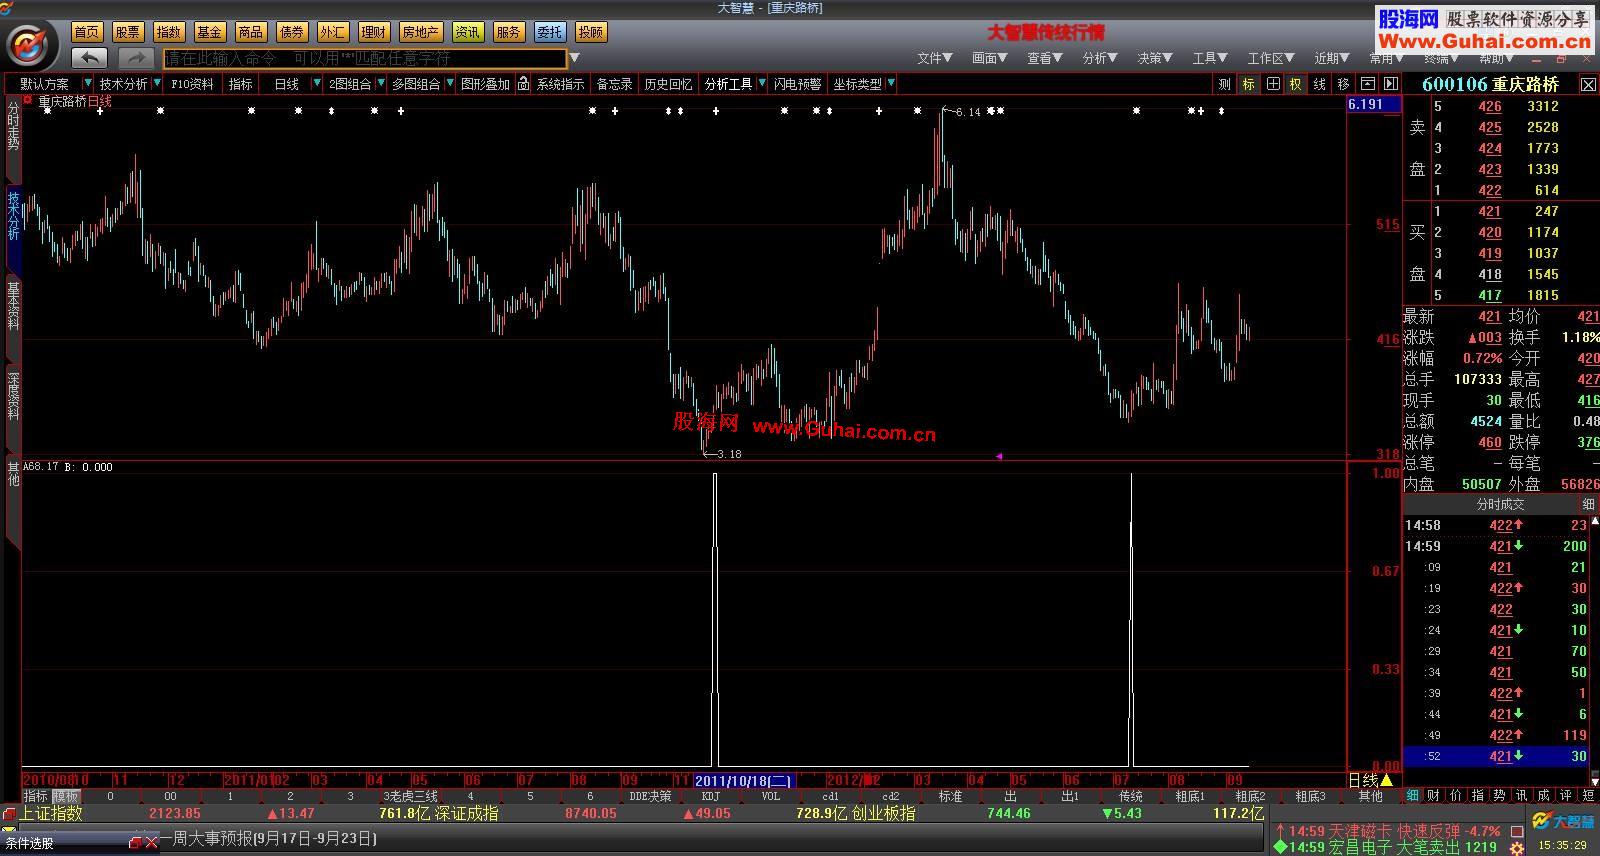Open the 首页 home section
Screen dimensions: 1600x856
[x=87, y=32]
